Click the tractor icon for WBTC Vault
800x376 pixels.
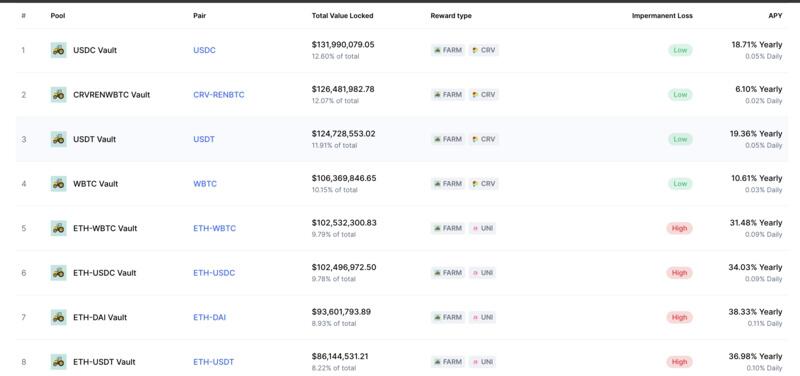tap(59, 184)
